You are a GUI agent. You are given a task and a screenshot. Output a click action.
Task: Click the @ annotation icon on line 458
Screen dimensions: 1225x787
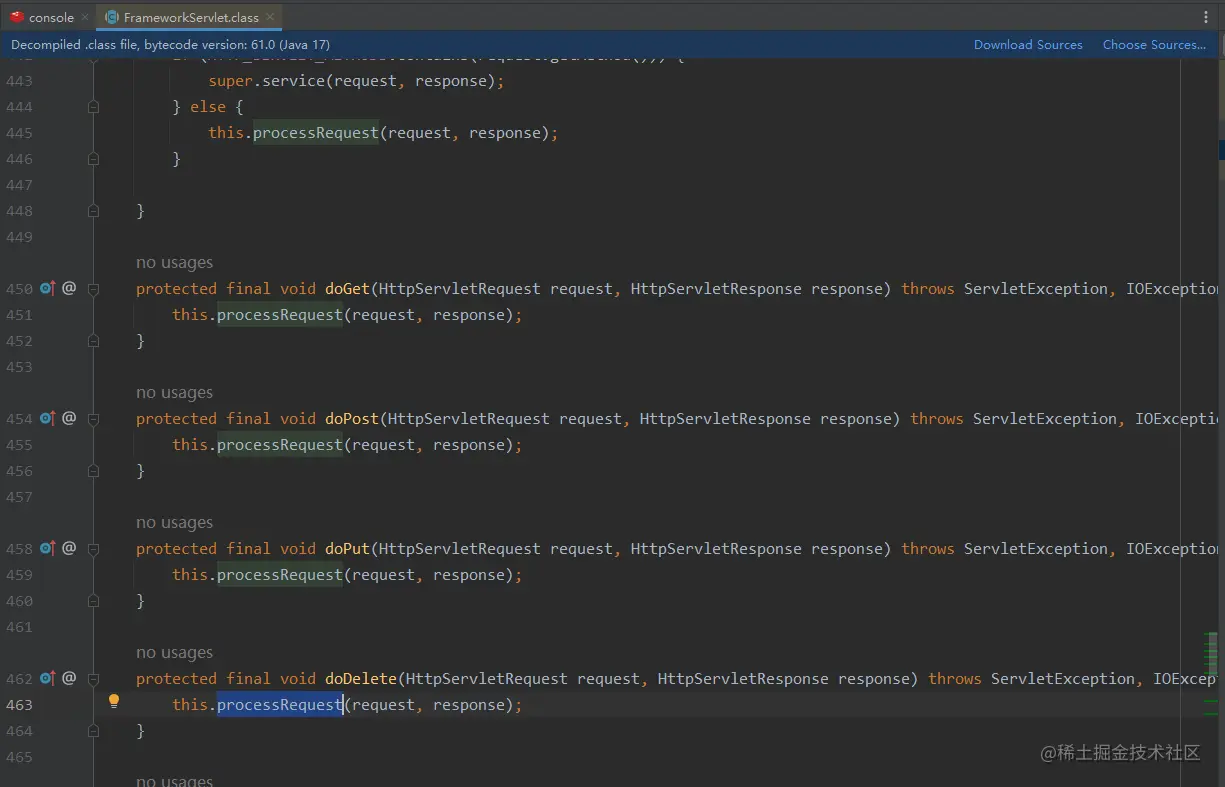(x=69, y=548)
